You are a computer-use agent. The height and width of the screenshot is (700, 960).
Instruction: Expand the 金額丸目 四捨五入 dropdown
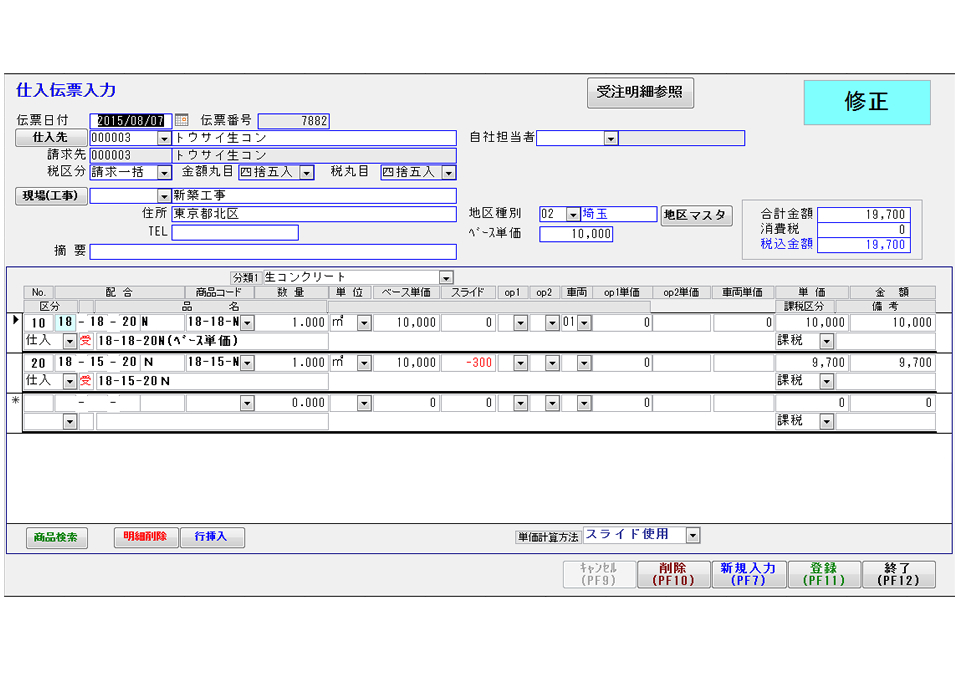(307, 173)
